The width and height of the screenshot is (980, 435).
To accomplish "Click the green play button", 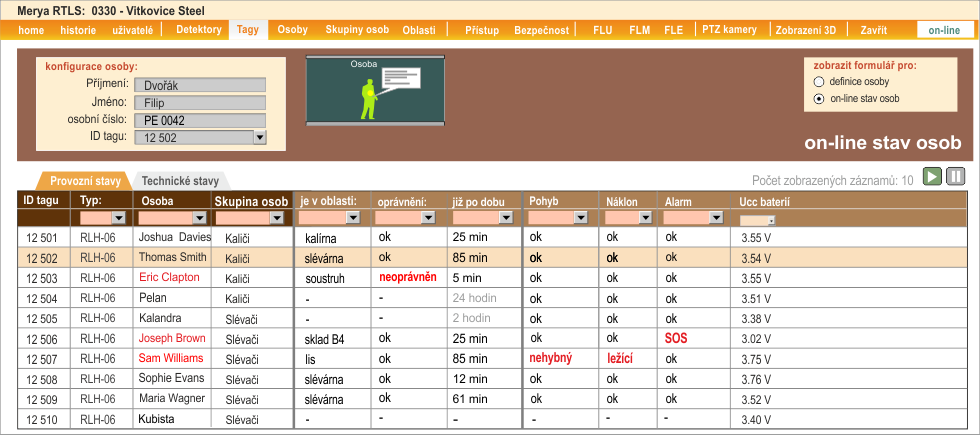I will point(932,176).
